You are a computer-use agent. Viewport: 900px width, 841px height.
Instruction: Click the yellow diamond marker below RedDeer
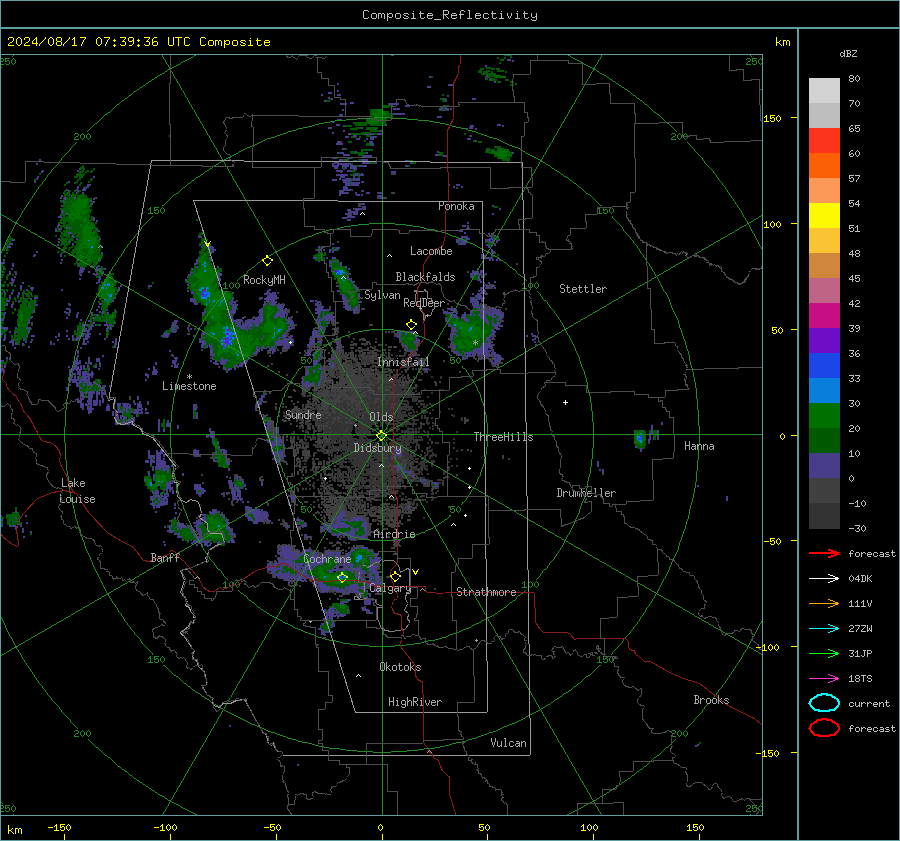[411, 325]
